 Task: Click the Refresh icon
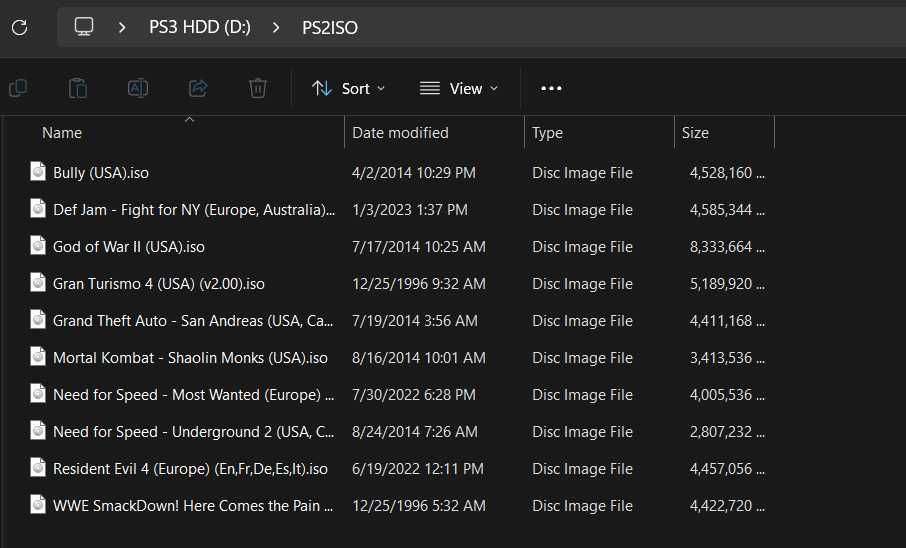(20, 27)
